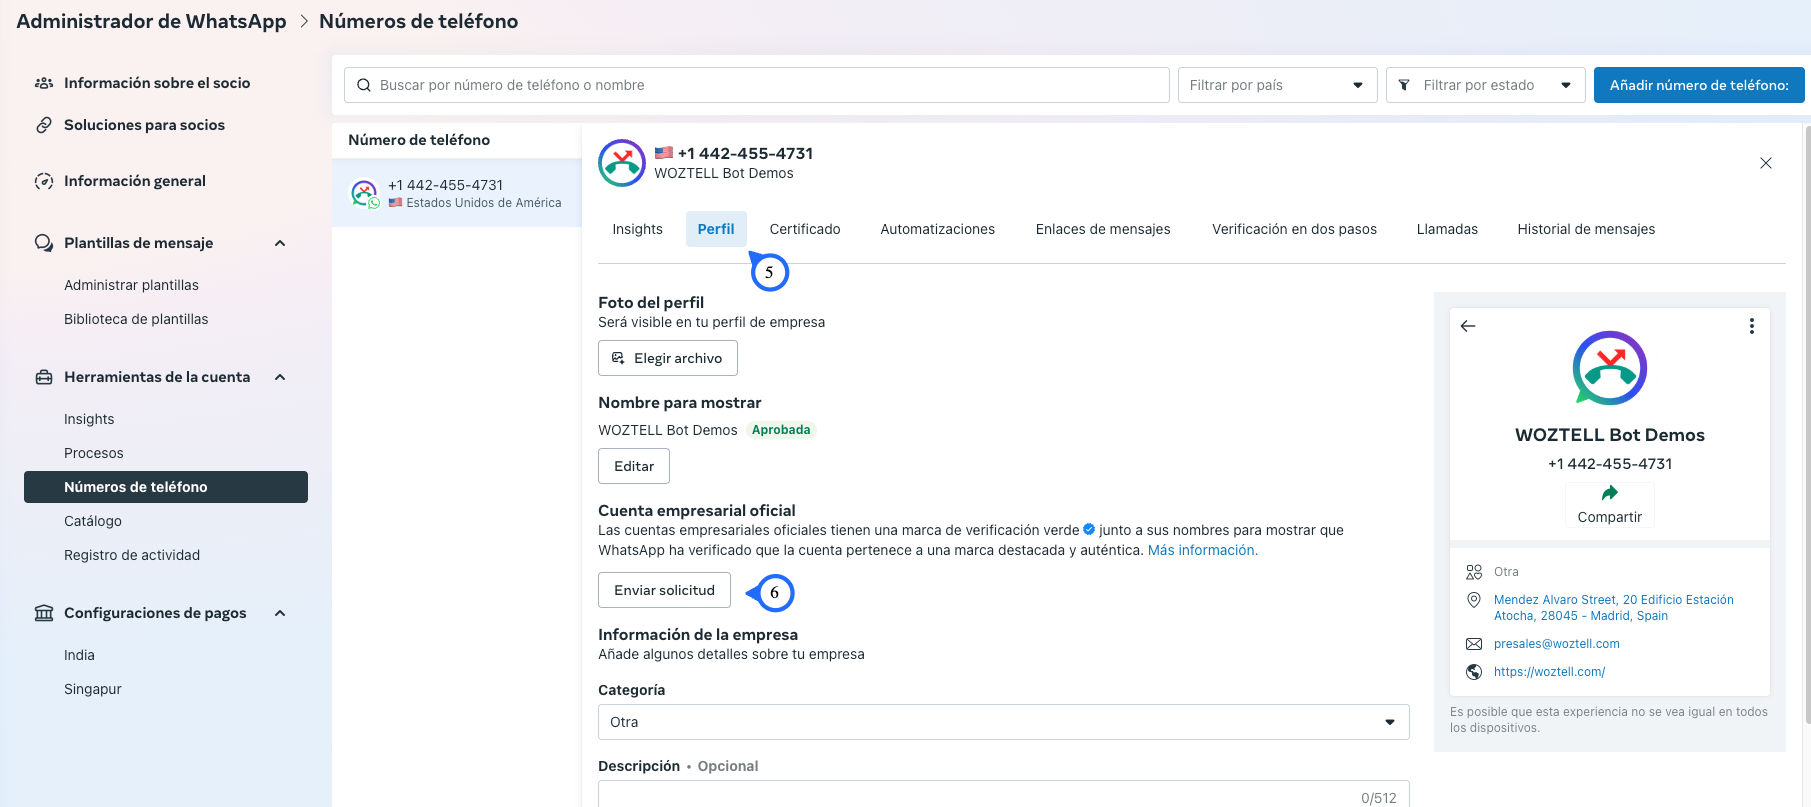The image size is (1811, 807).
Task: Open the presales@woztell.com email link
Action: [1557, 644]
